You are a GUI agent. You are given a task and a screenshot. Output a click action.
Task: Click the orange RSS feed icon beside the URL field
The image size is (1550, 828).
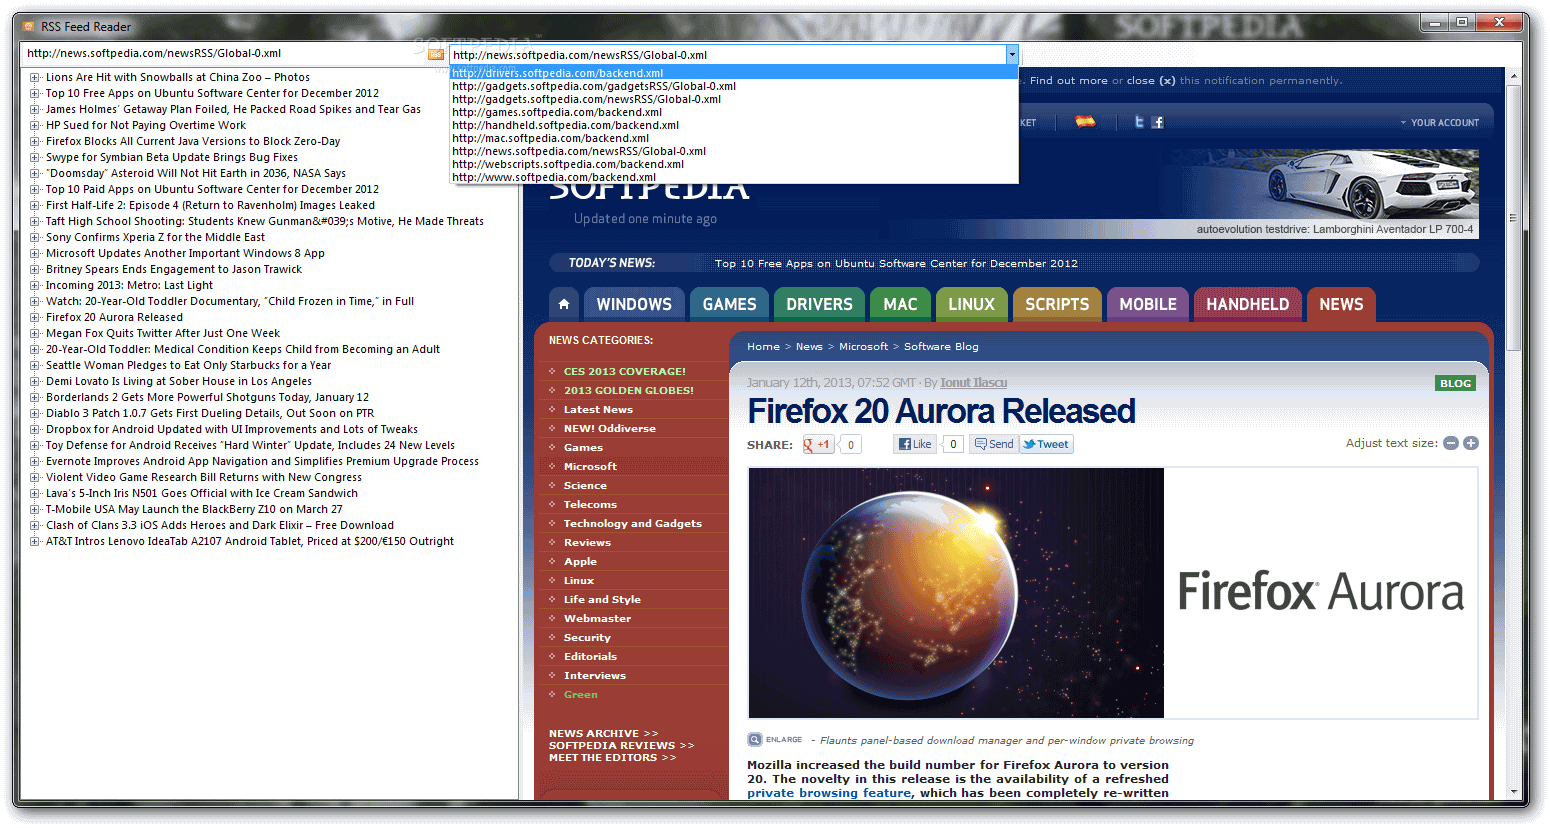pos(436,54)
